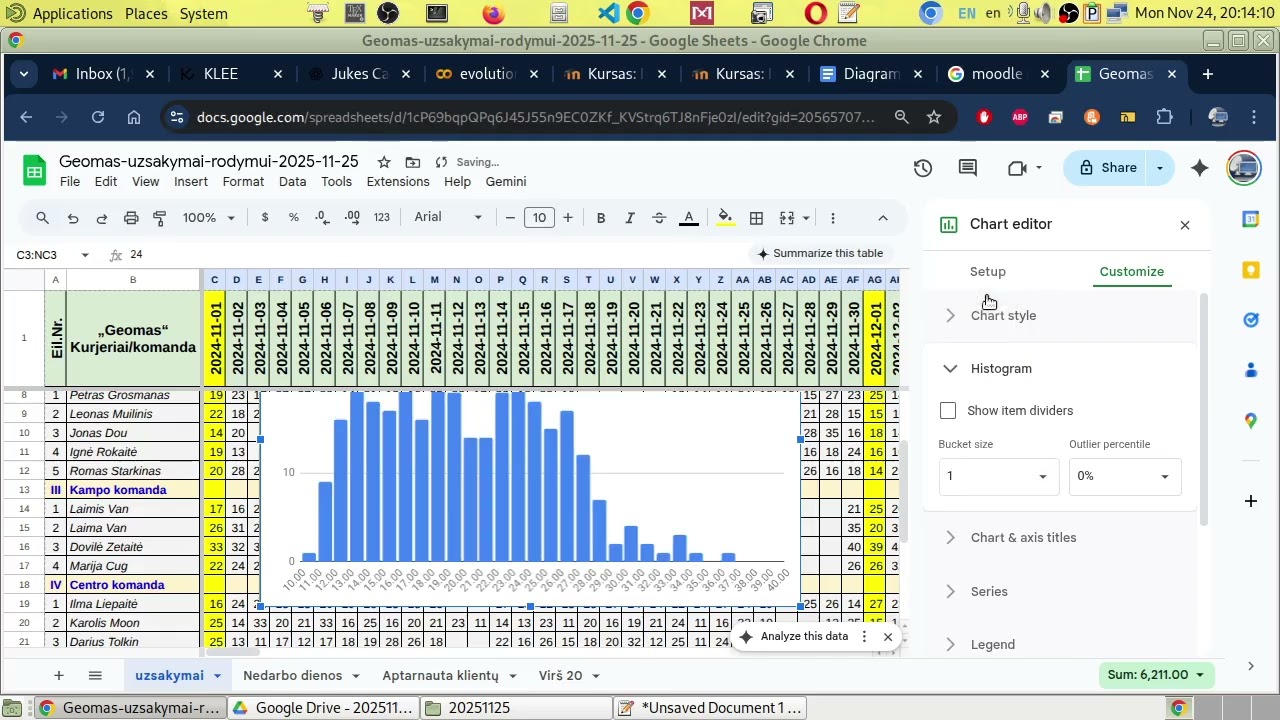Open the borders tool
The width and height of the screenshot is (1280, 720).
click(x=757, y=218)
